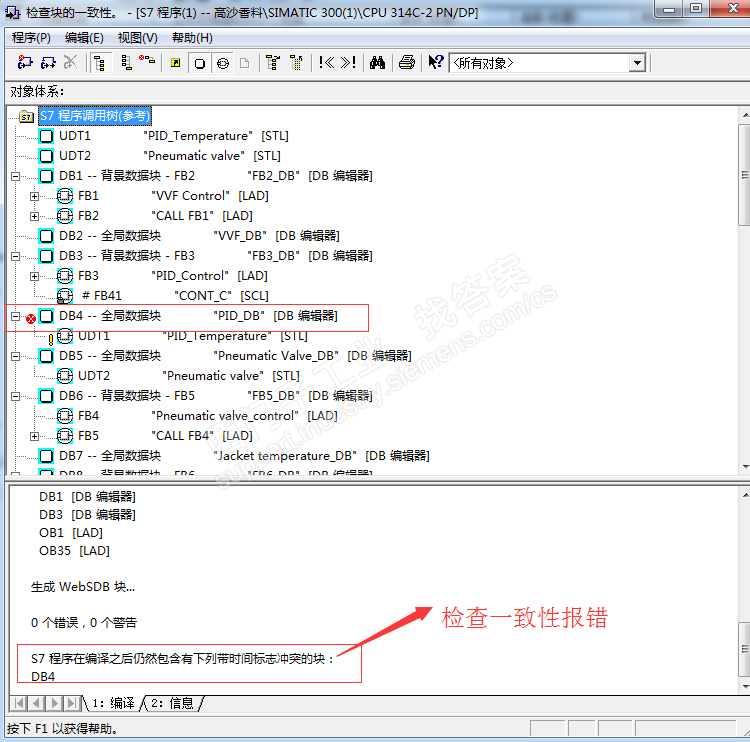Collapse the DB5 Pneumatic Valve_DB node
The image size is (750, 742).
point(15,356)
